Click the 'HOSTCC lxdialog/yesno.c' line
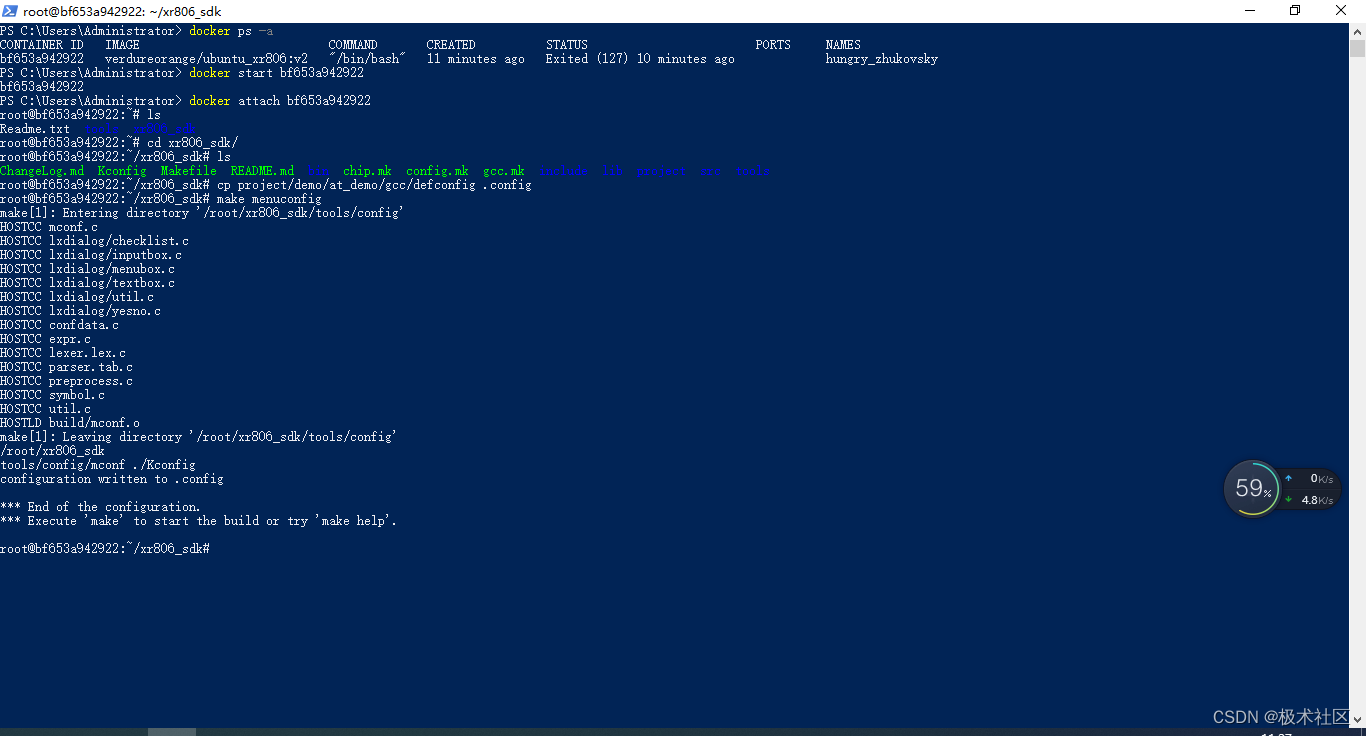The height and width of the screenshot is (736, 1366). coord(80,311)
